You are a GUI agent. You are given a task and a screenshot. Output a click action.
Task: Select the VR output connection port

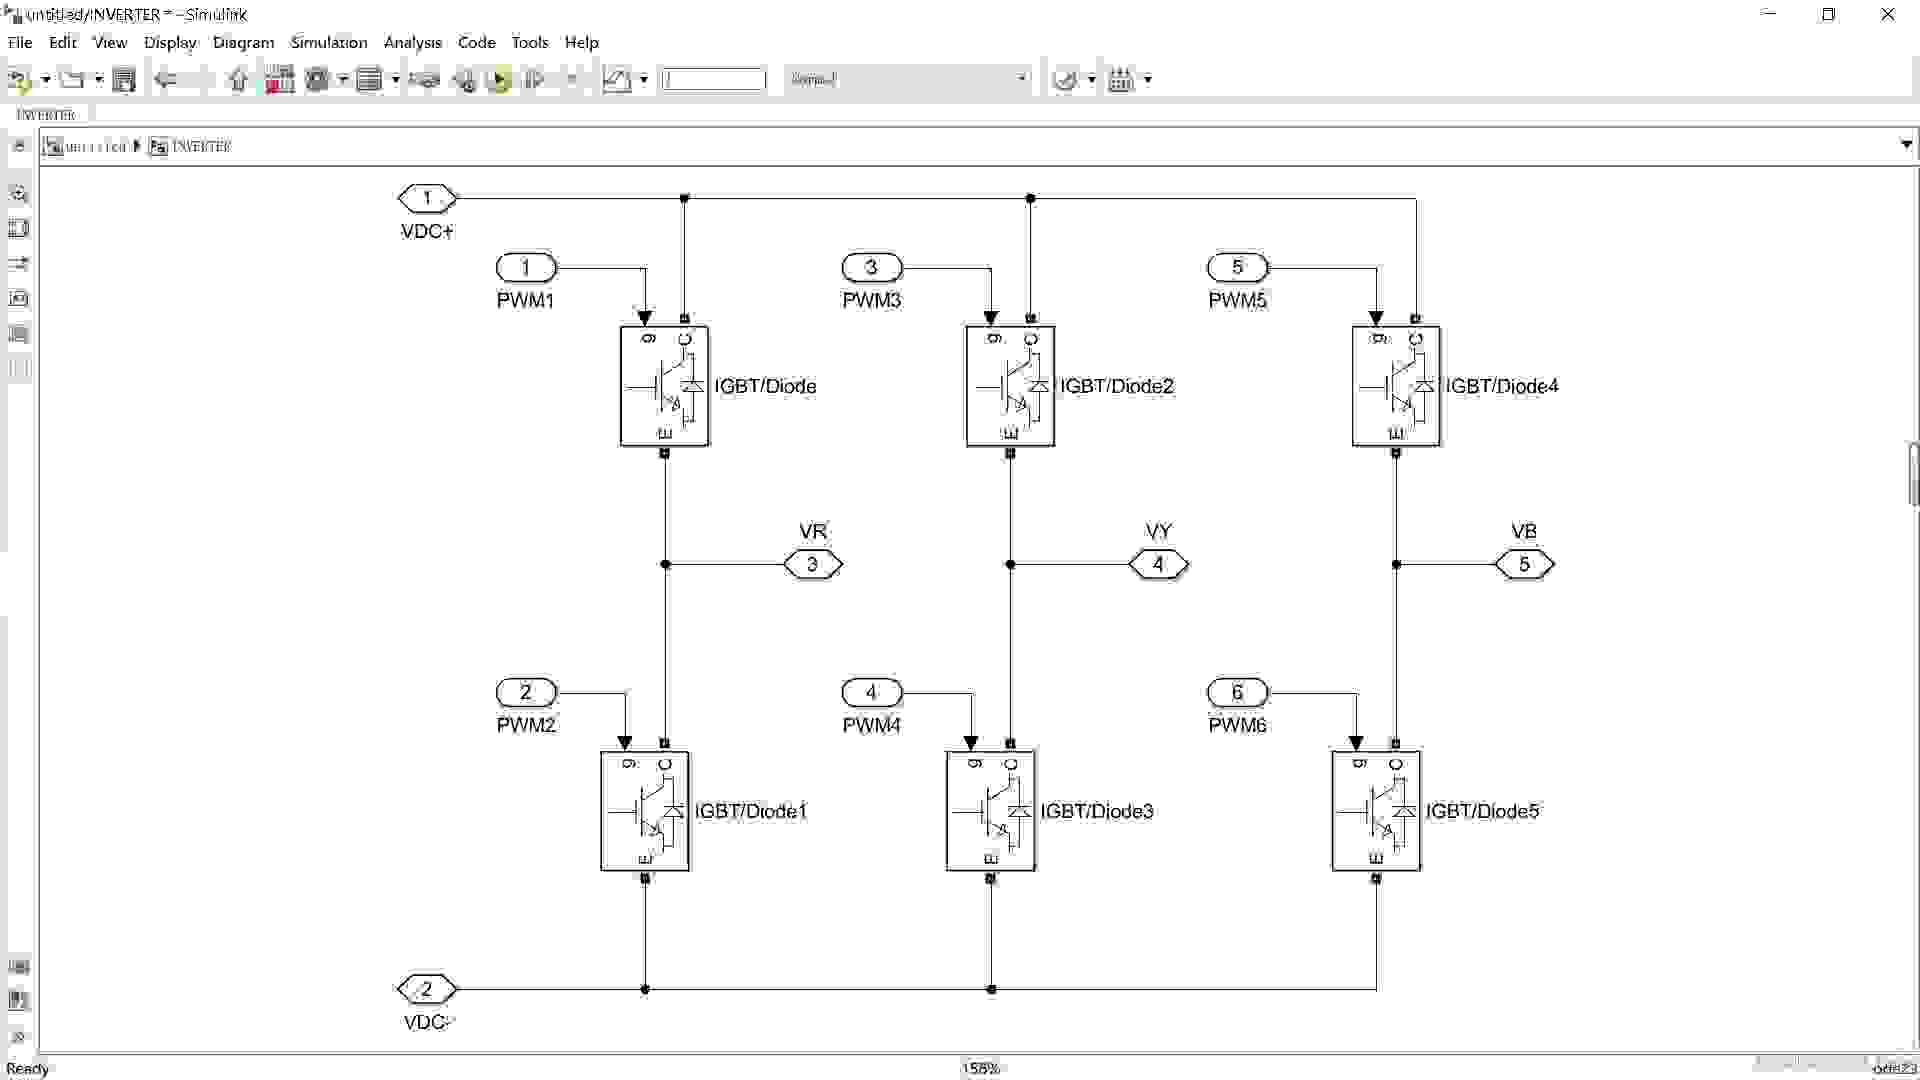point(813,565)
